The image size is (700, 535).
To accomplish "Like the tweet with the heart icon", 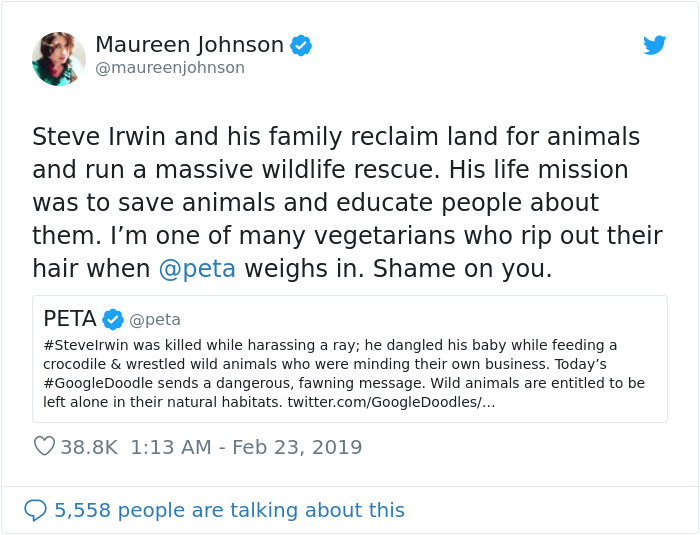I will 44,447.
